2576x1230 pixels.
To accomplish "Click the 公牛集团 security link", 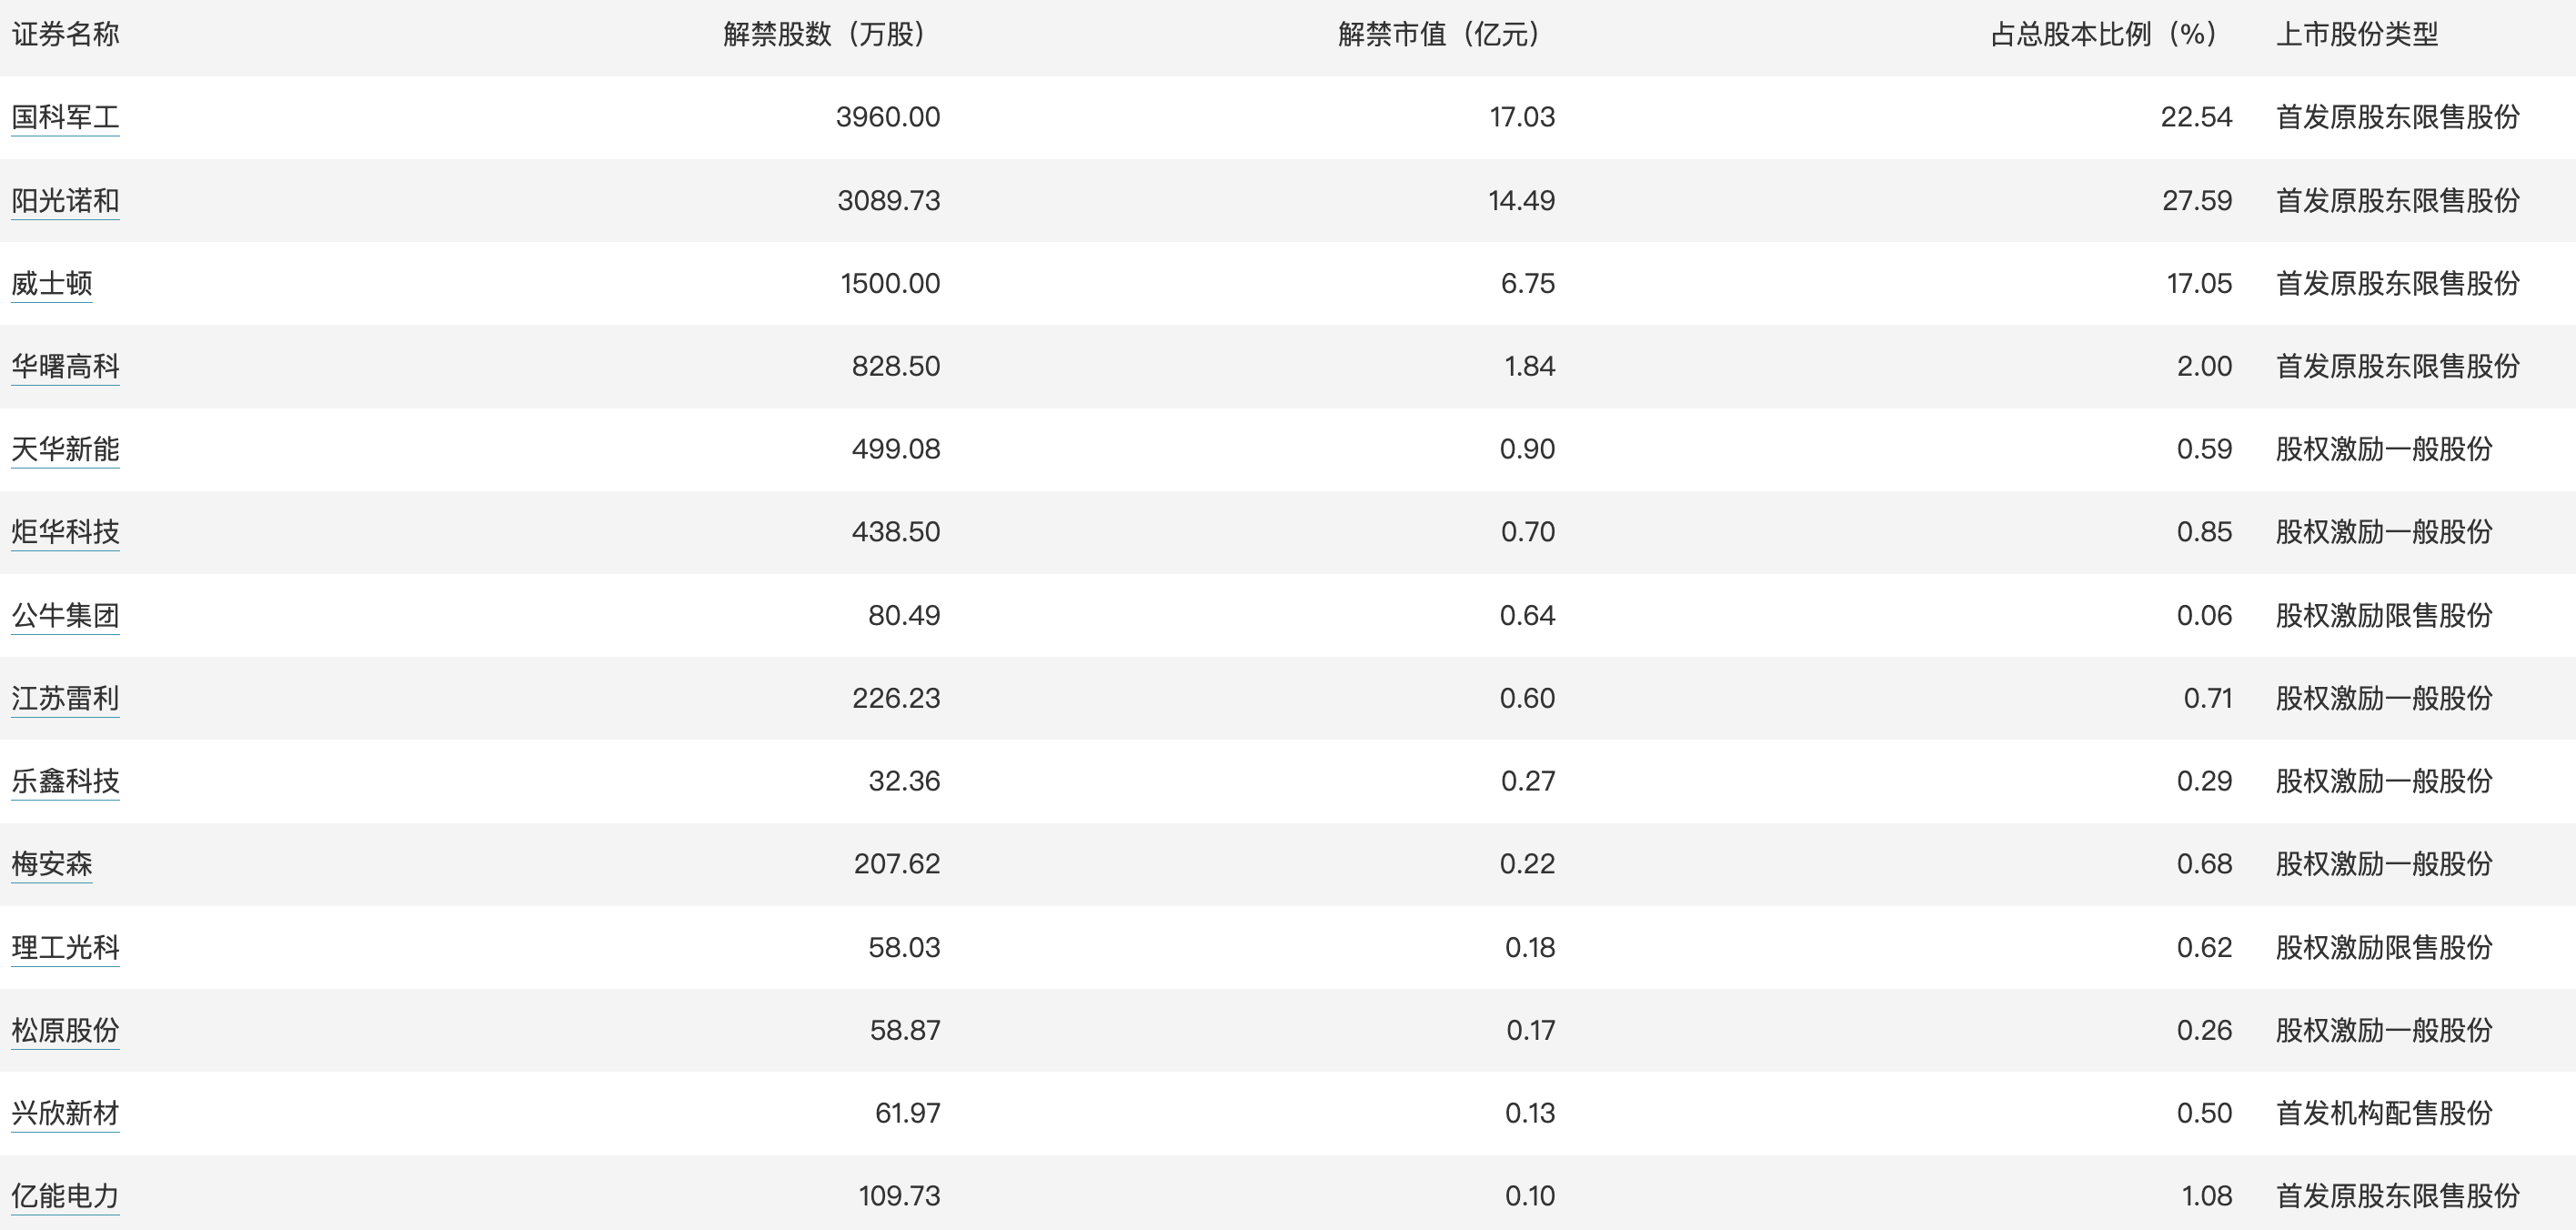I will (65, 615).
